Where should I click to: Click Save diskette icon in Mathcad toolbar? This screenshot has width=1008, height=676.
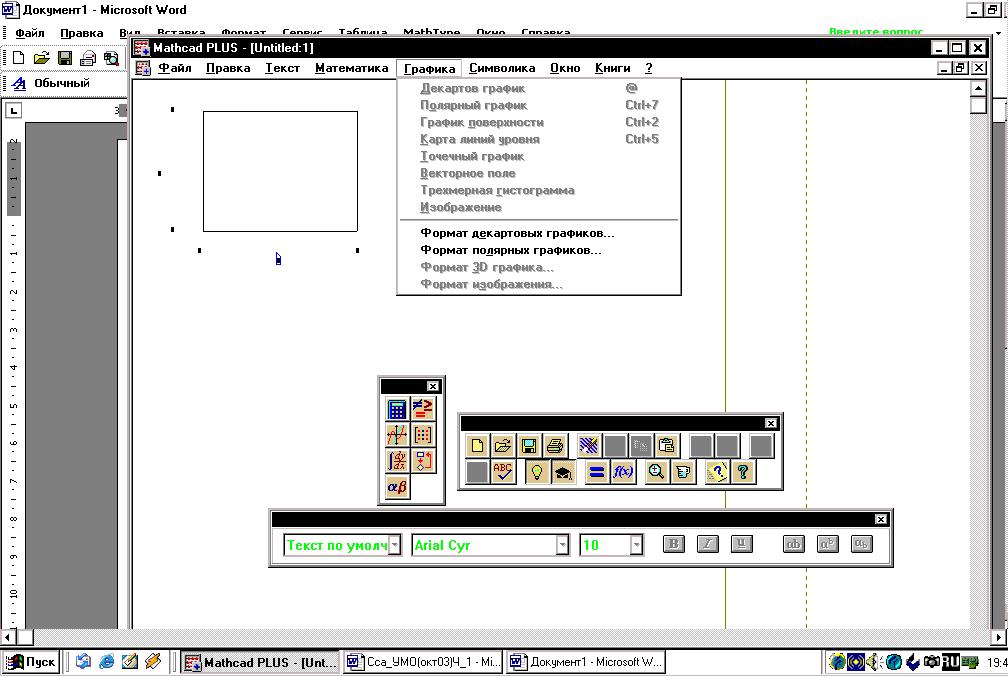529,445
